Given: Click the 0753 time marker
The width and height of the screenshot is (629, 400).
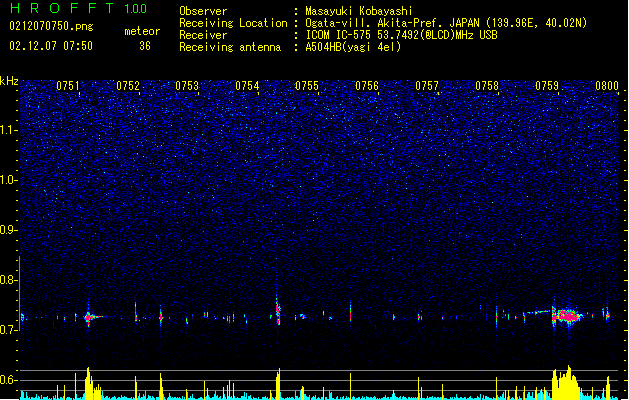Looking at the screenshot, I should (x=187, y=86).
